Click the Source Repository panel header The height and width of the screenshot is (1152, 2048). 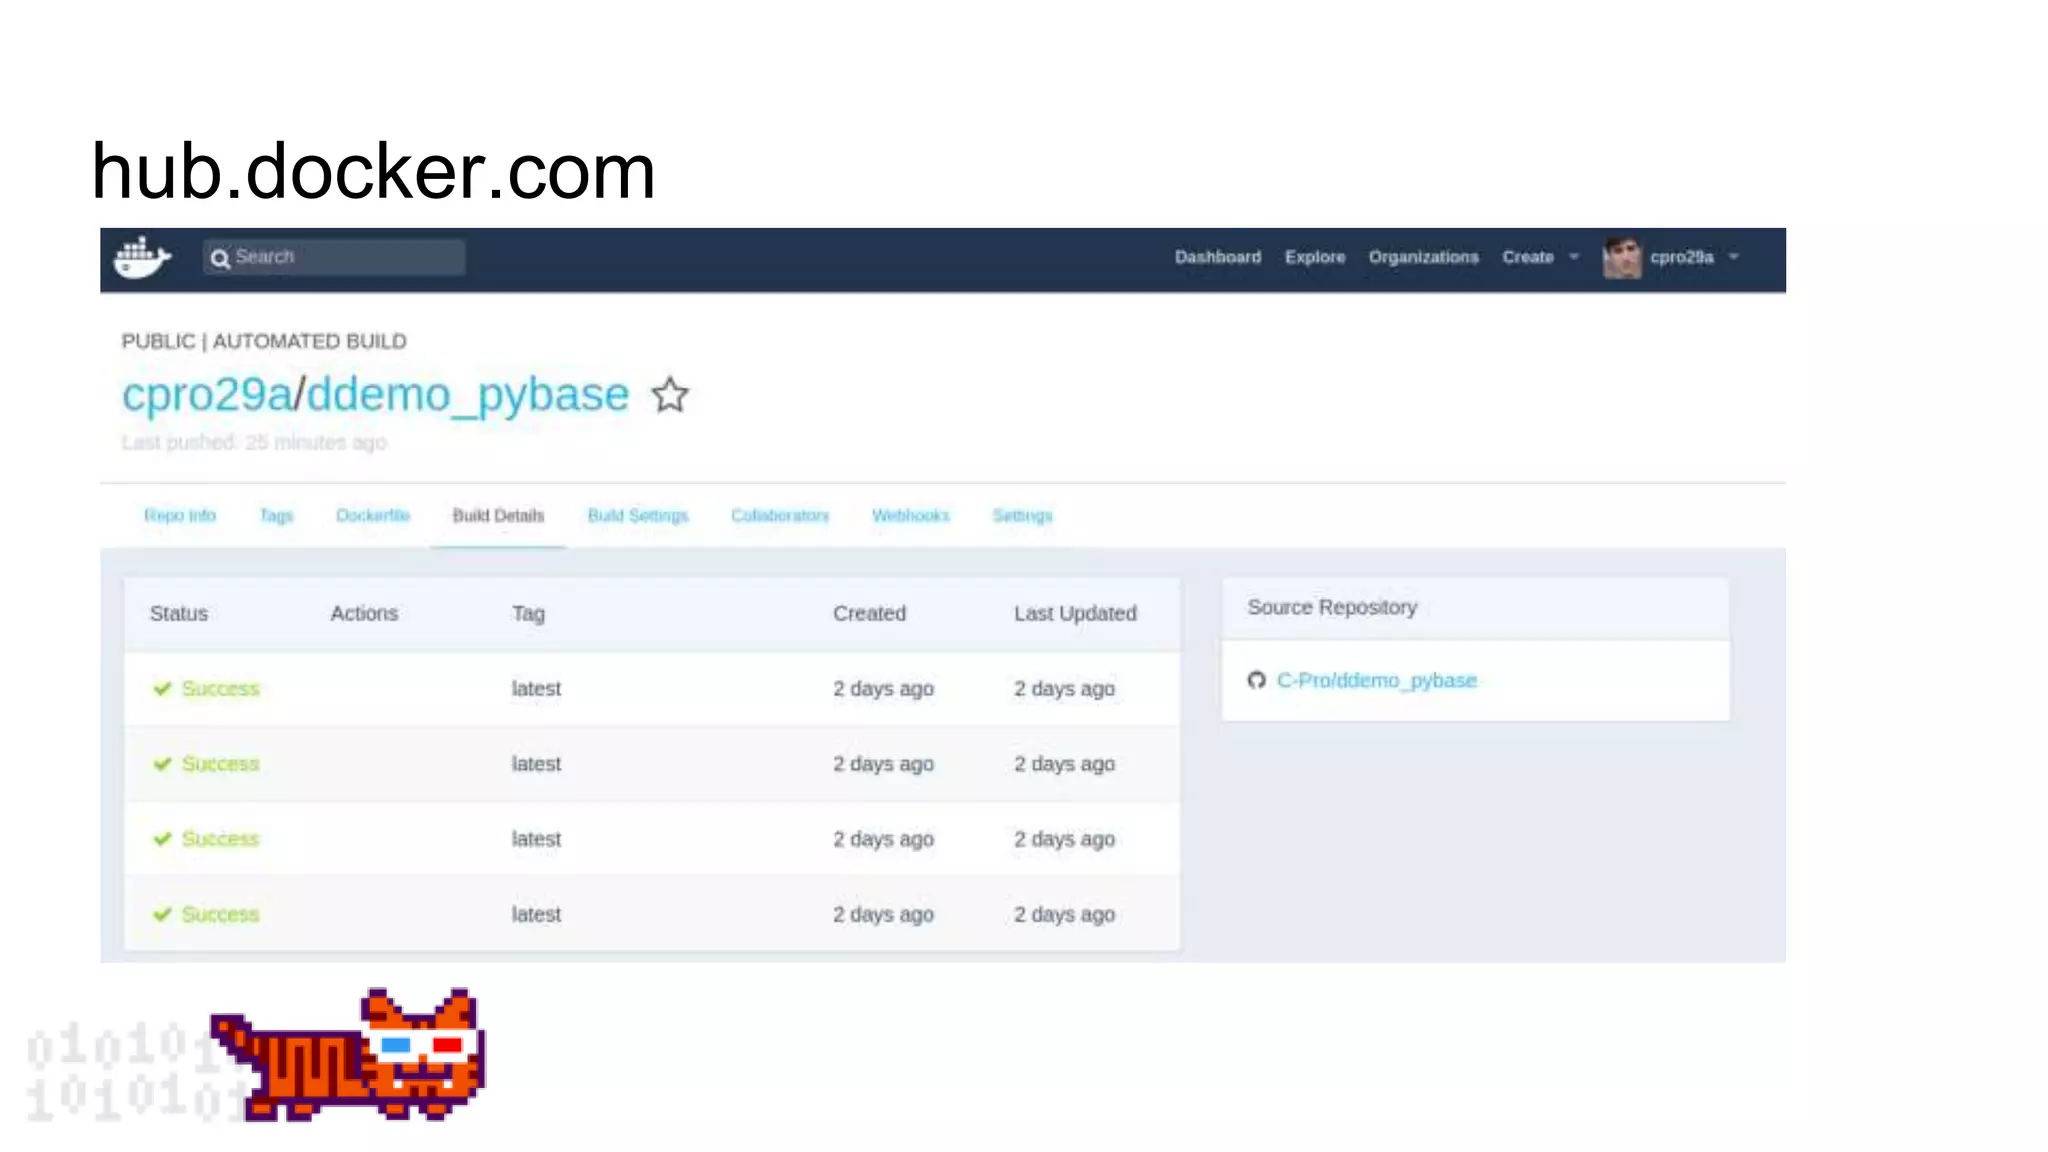[1475, 607]
